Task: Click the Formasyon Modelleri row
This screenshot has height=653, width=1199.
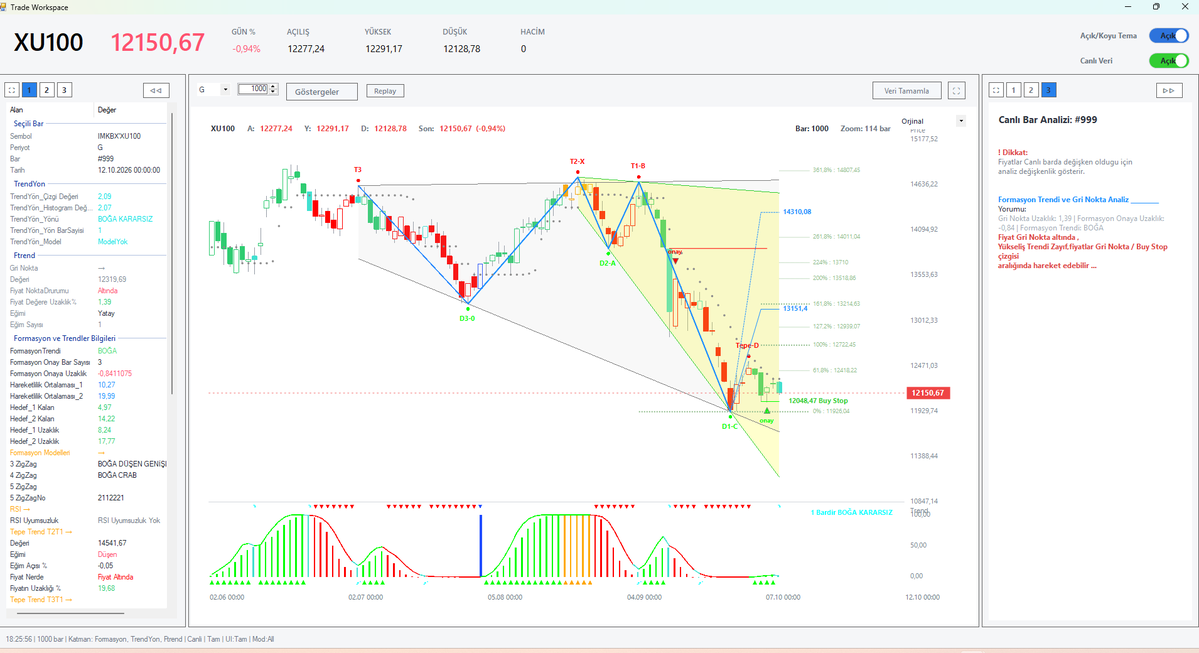Action: 87,453
